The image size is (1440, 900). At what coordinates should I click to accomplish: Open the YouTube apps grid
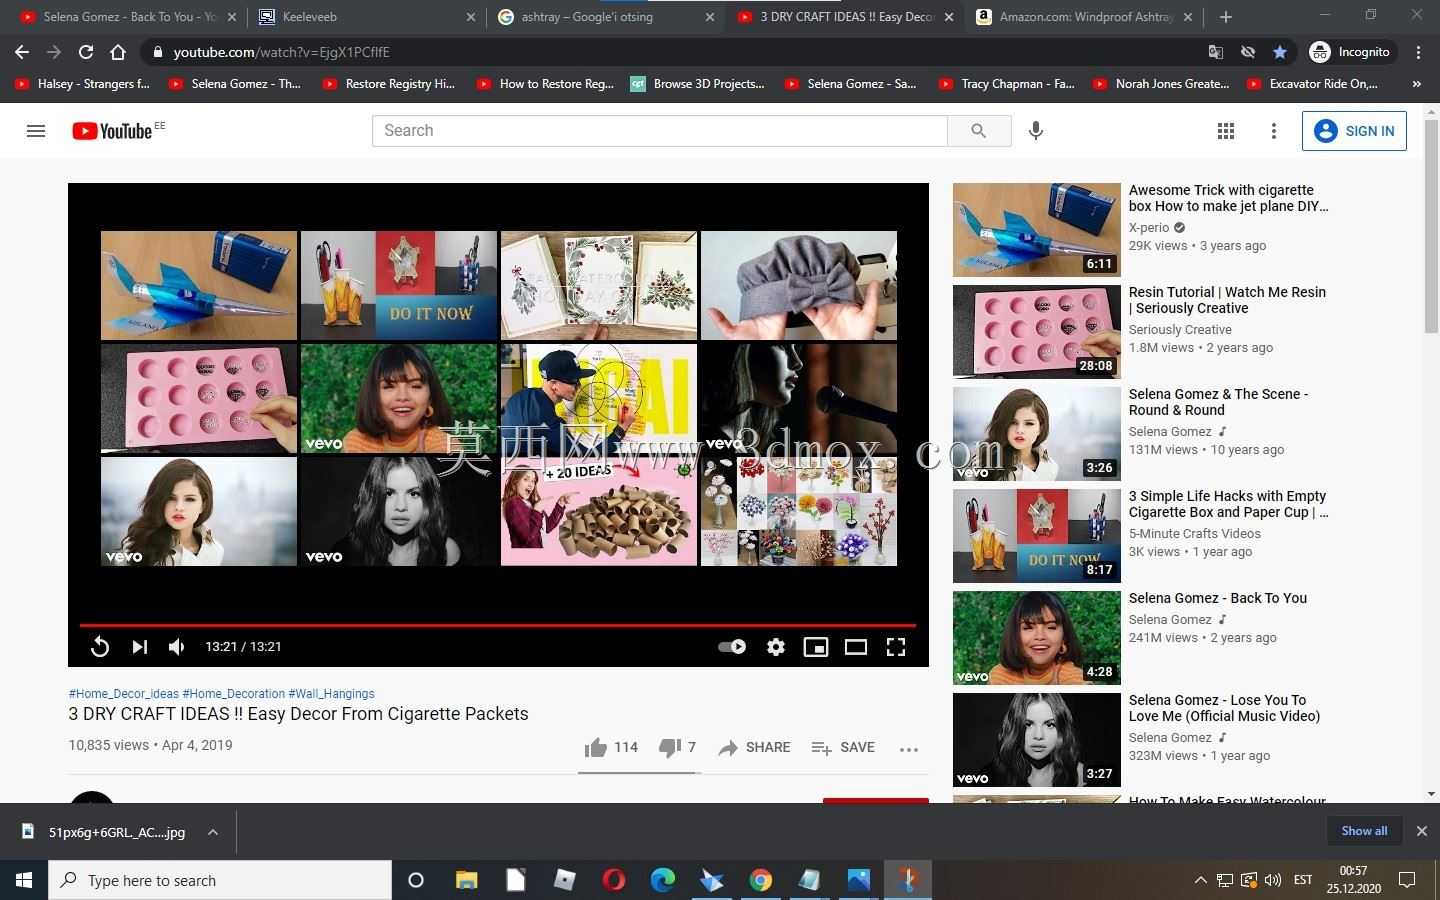[x=1226, y=131]
